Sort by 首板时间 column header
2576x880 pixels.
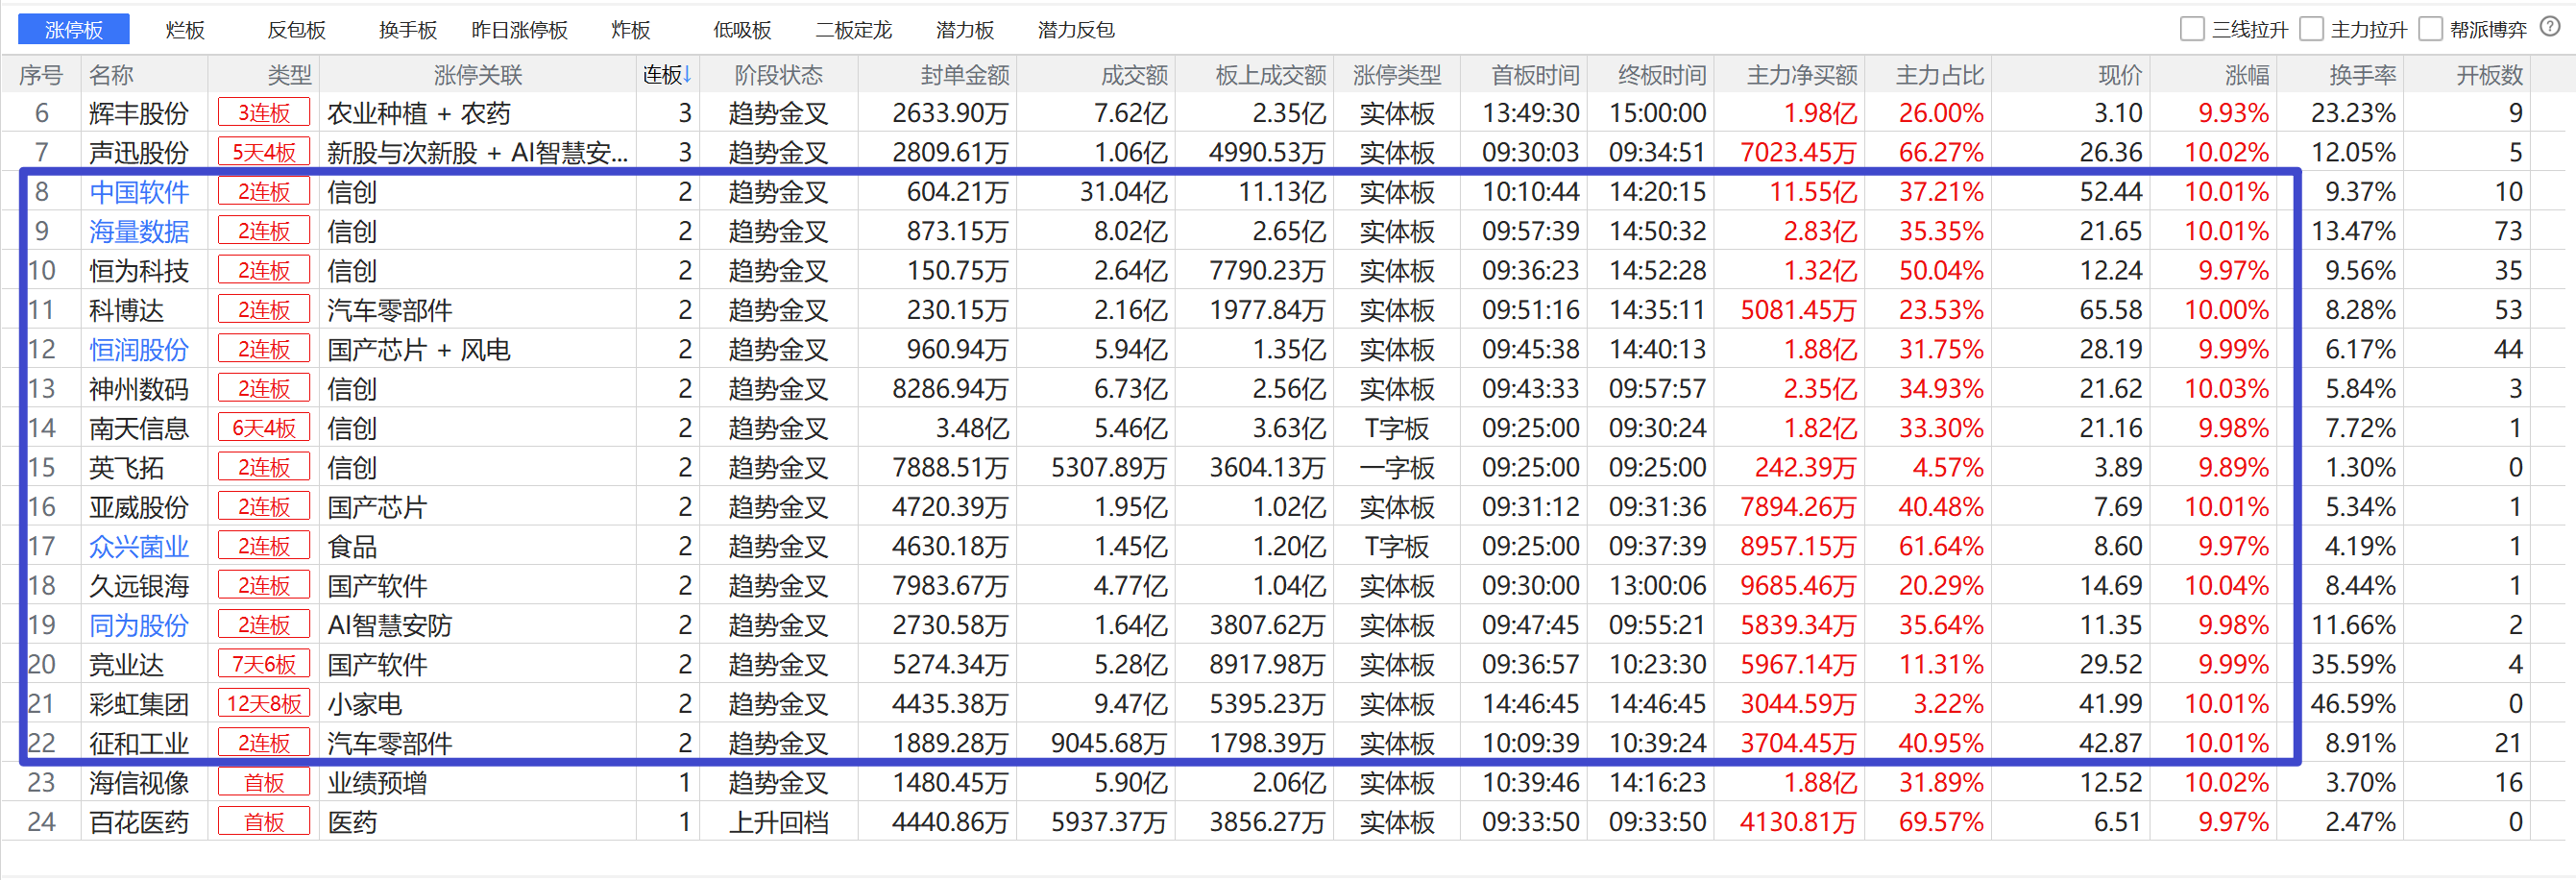[1535, 74]
